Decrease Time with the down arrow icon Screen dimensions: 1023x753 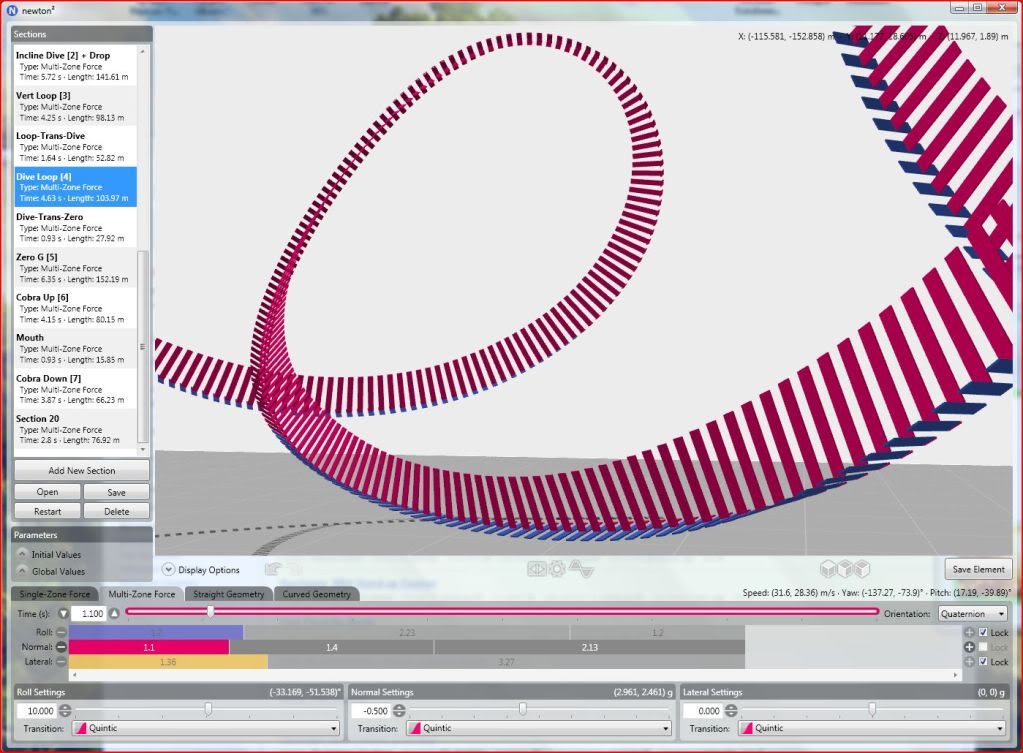coord(63,613)
